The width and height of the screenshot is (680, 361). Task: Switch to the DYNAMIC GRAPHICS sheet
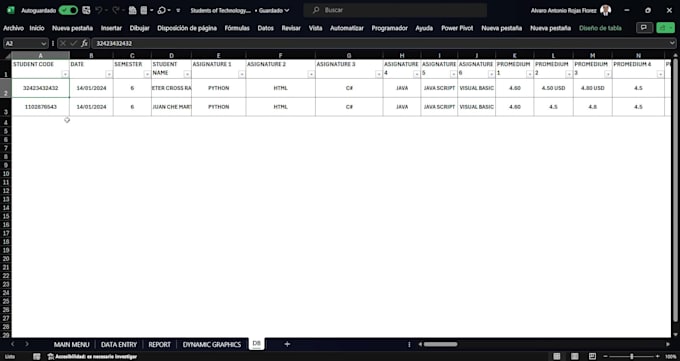(212, 345)
